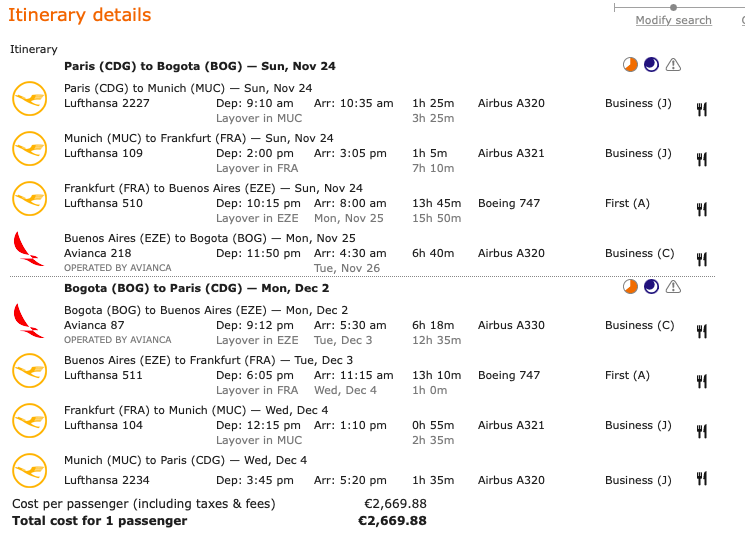Click the Lufthansa logo for flight 104
745x540 pixels.
pyautogui.click(x=30, y=420)
